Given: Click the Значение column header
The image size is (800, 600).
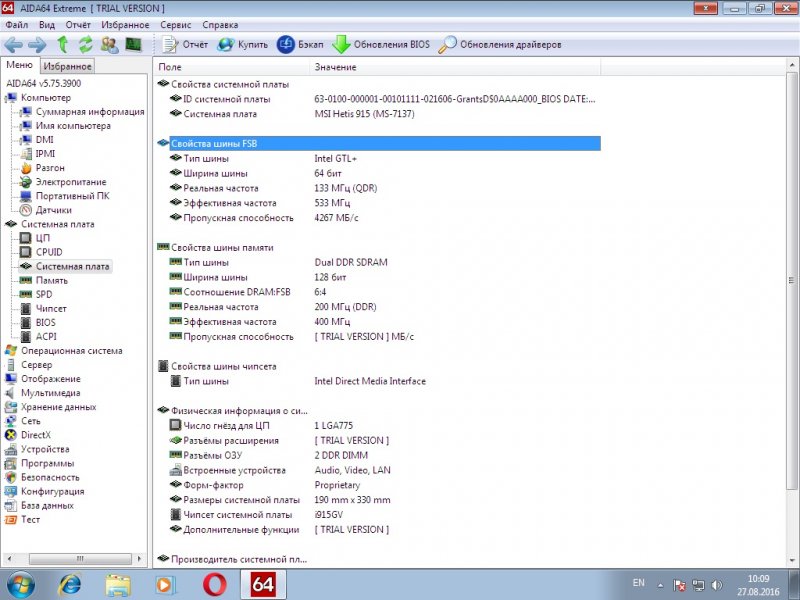Looking at the screenshot, I should pos(335,66).
